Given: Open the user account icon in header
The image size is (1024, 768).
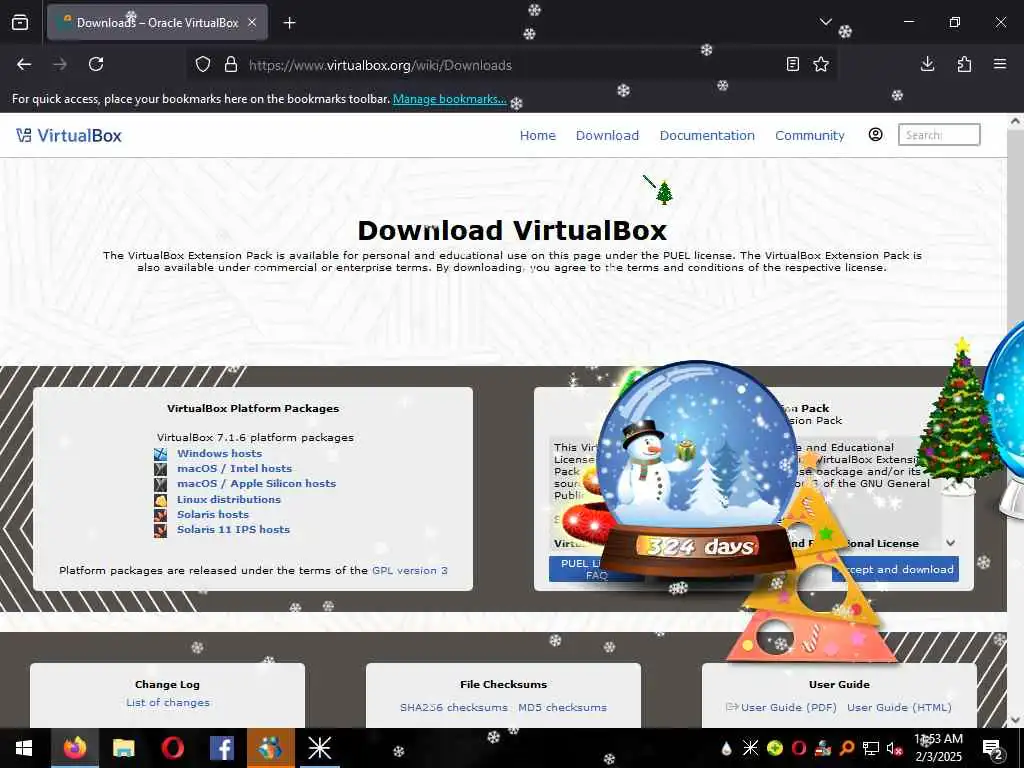Looking at the screenshot, I should tap(875, 135).
